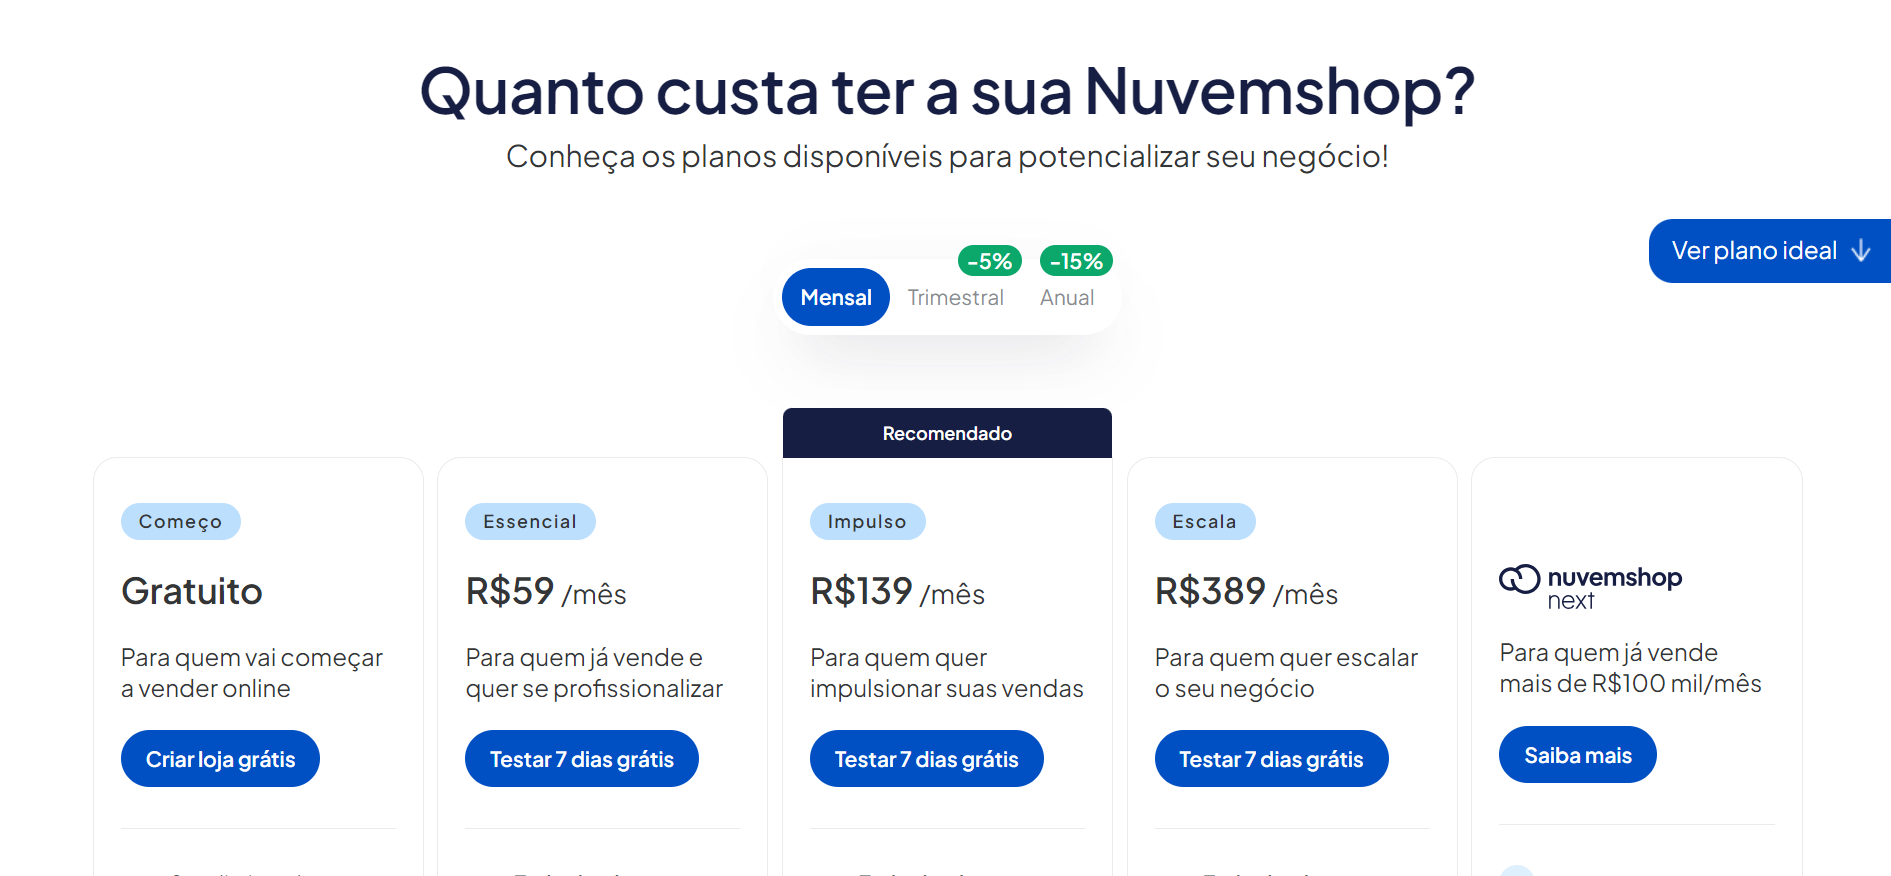
Task: Select the Essencial plan badge
Action: tap(530, 521)
